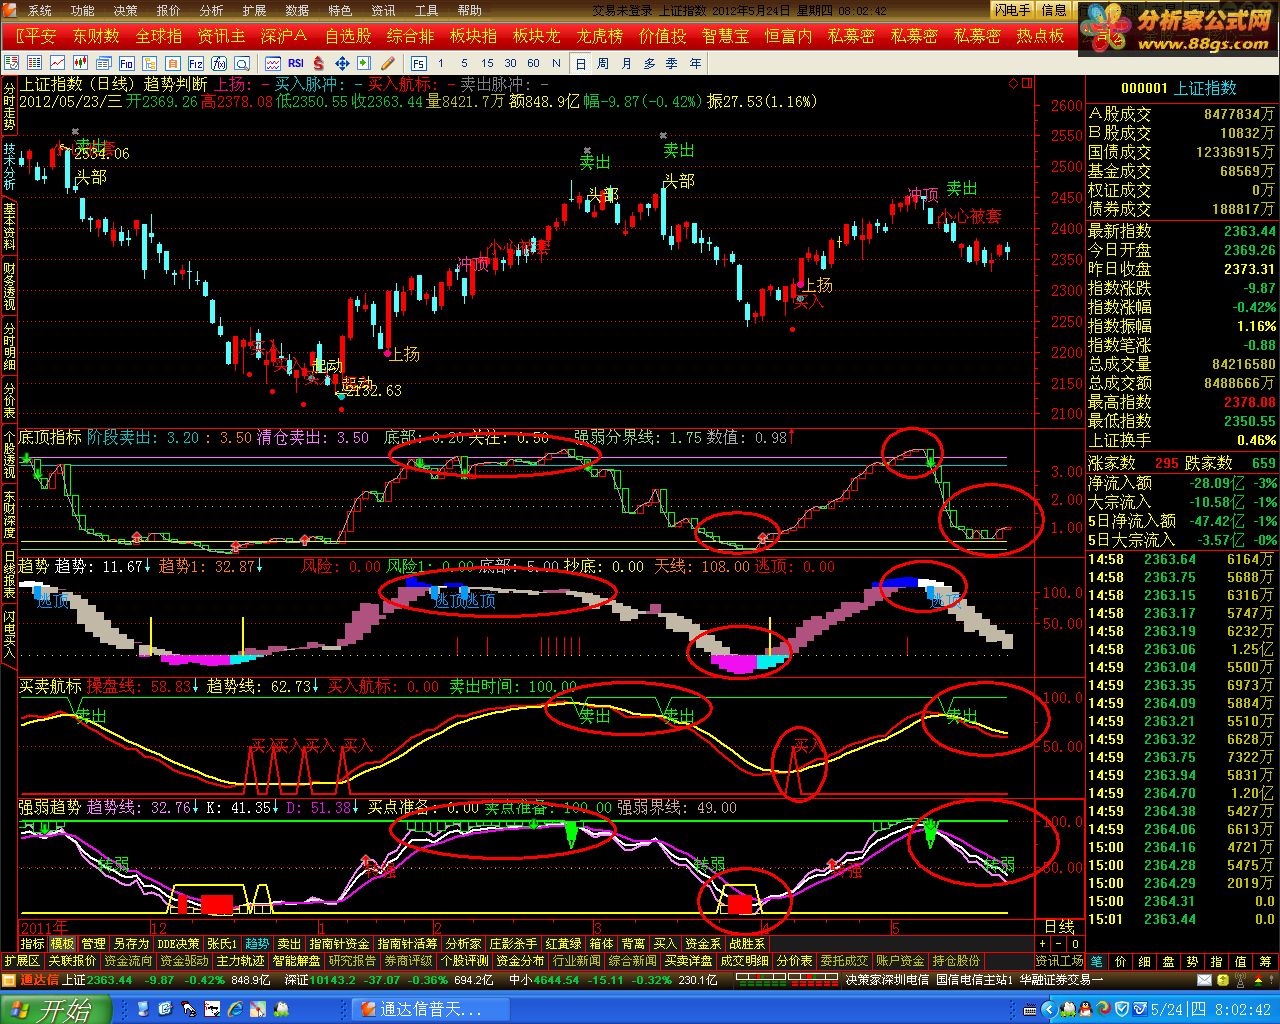Image resolution: width=1280 pixels, height=1024 pixels.
Task: Select the pencil drawing tool icon
Action: 388,63
